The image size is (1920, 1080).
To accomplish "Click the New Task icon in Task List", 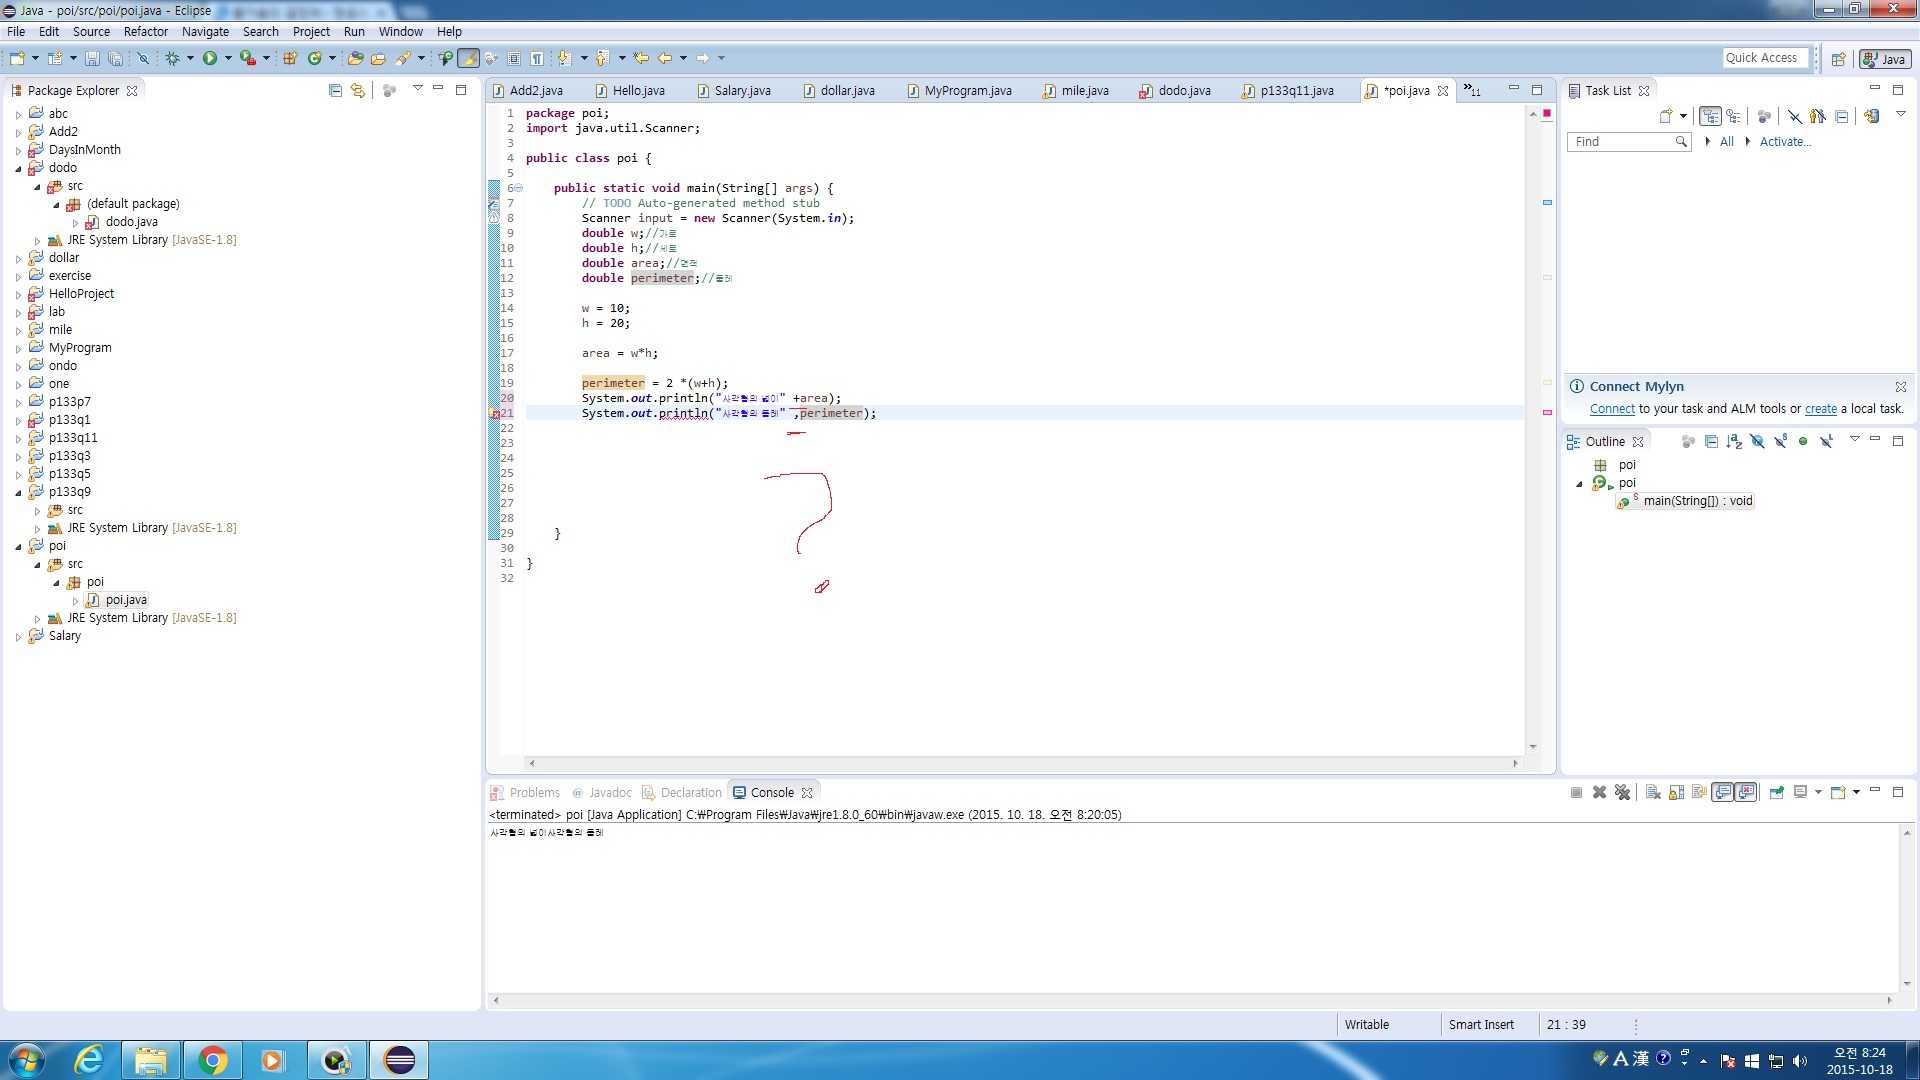I will tap(1666, 116).
